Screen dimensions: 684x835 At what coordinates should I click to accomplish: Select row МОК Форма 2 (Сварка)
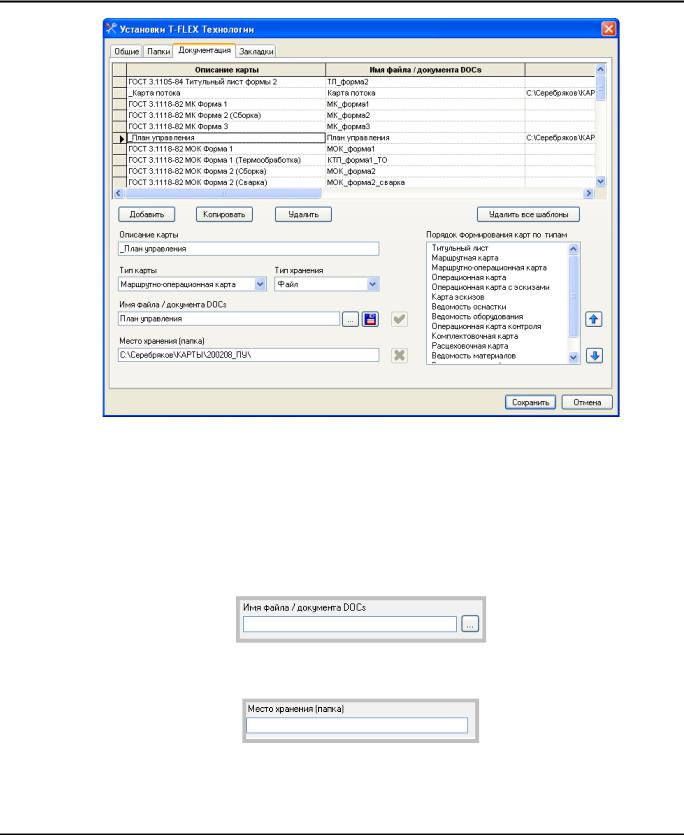coord(226,183)
